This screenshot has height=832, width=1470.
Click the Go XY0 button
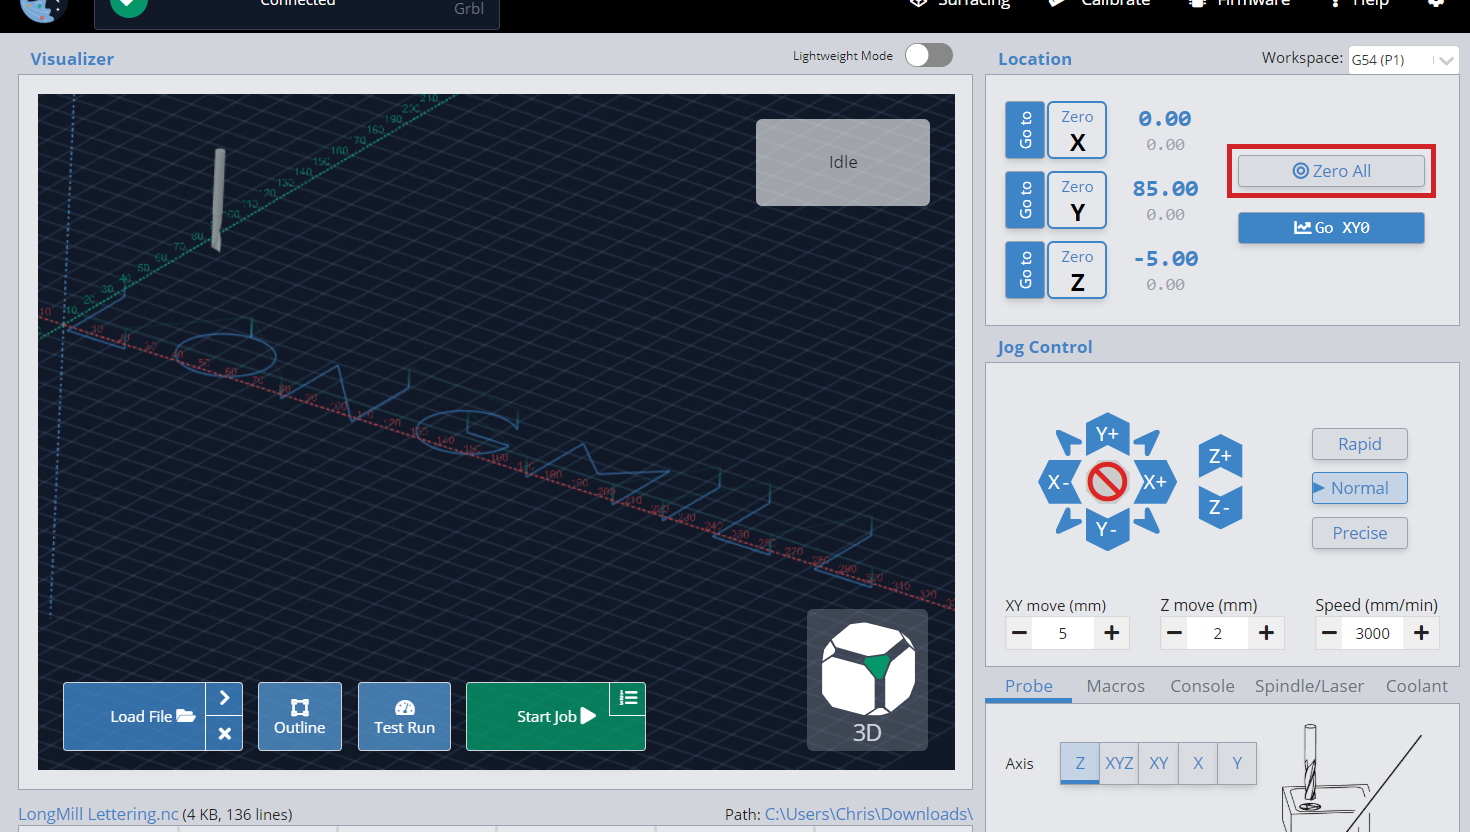1331,228
